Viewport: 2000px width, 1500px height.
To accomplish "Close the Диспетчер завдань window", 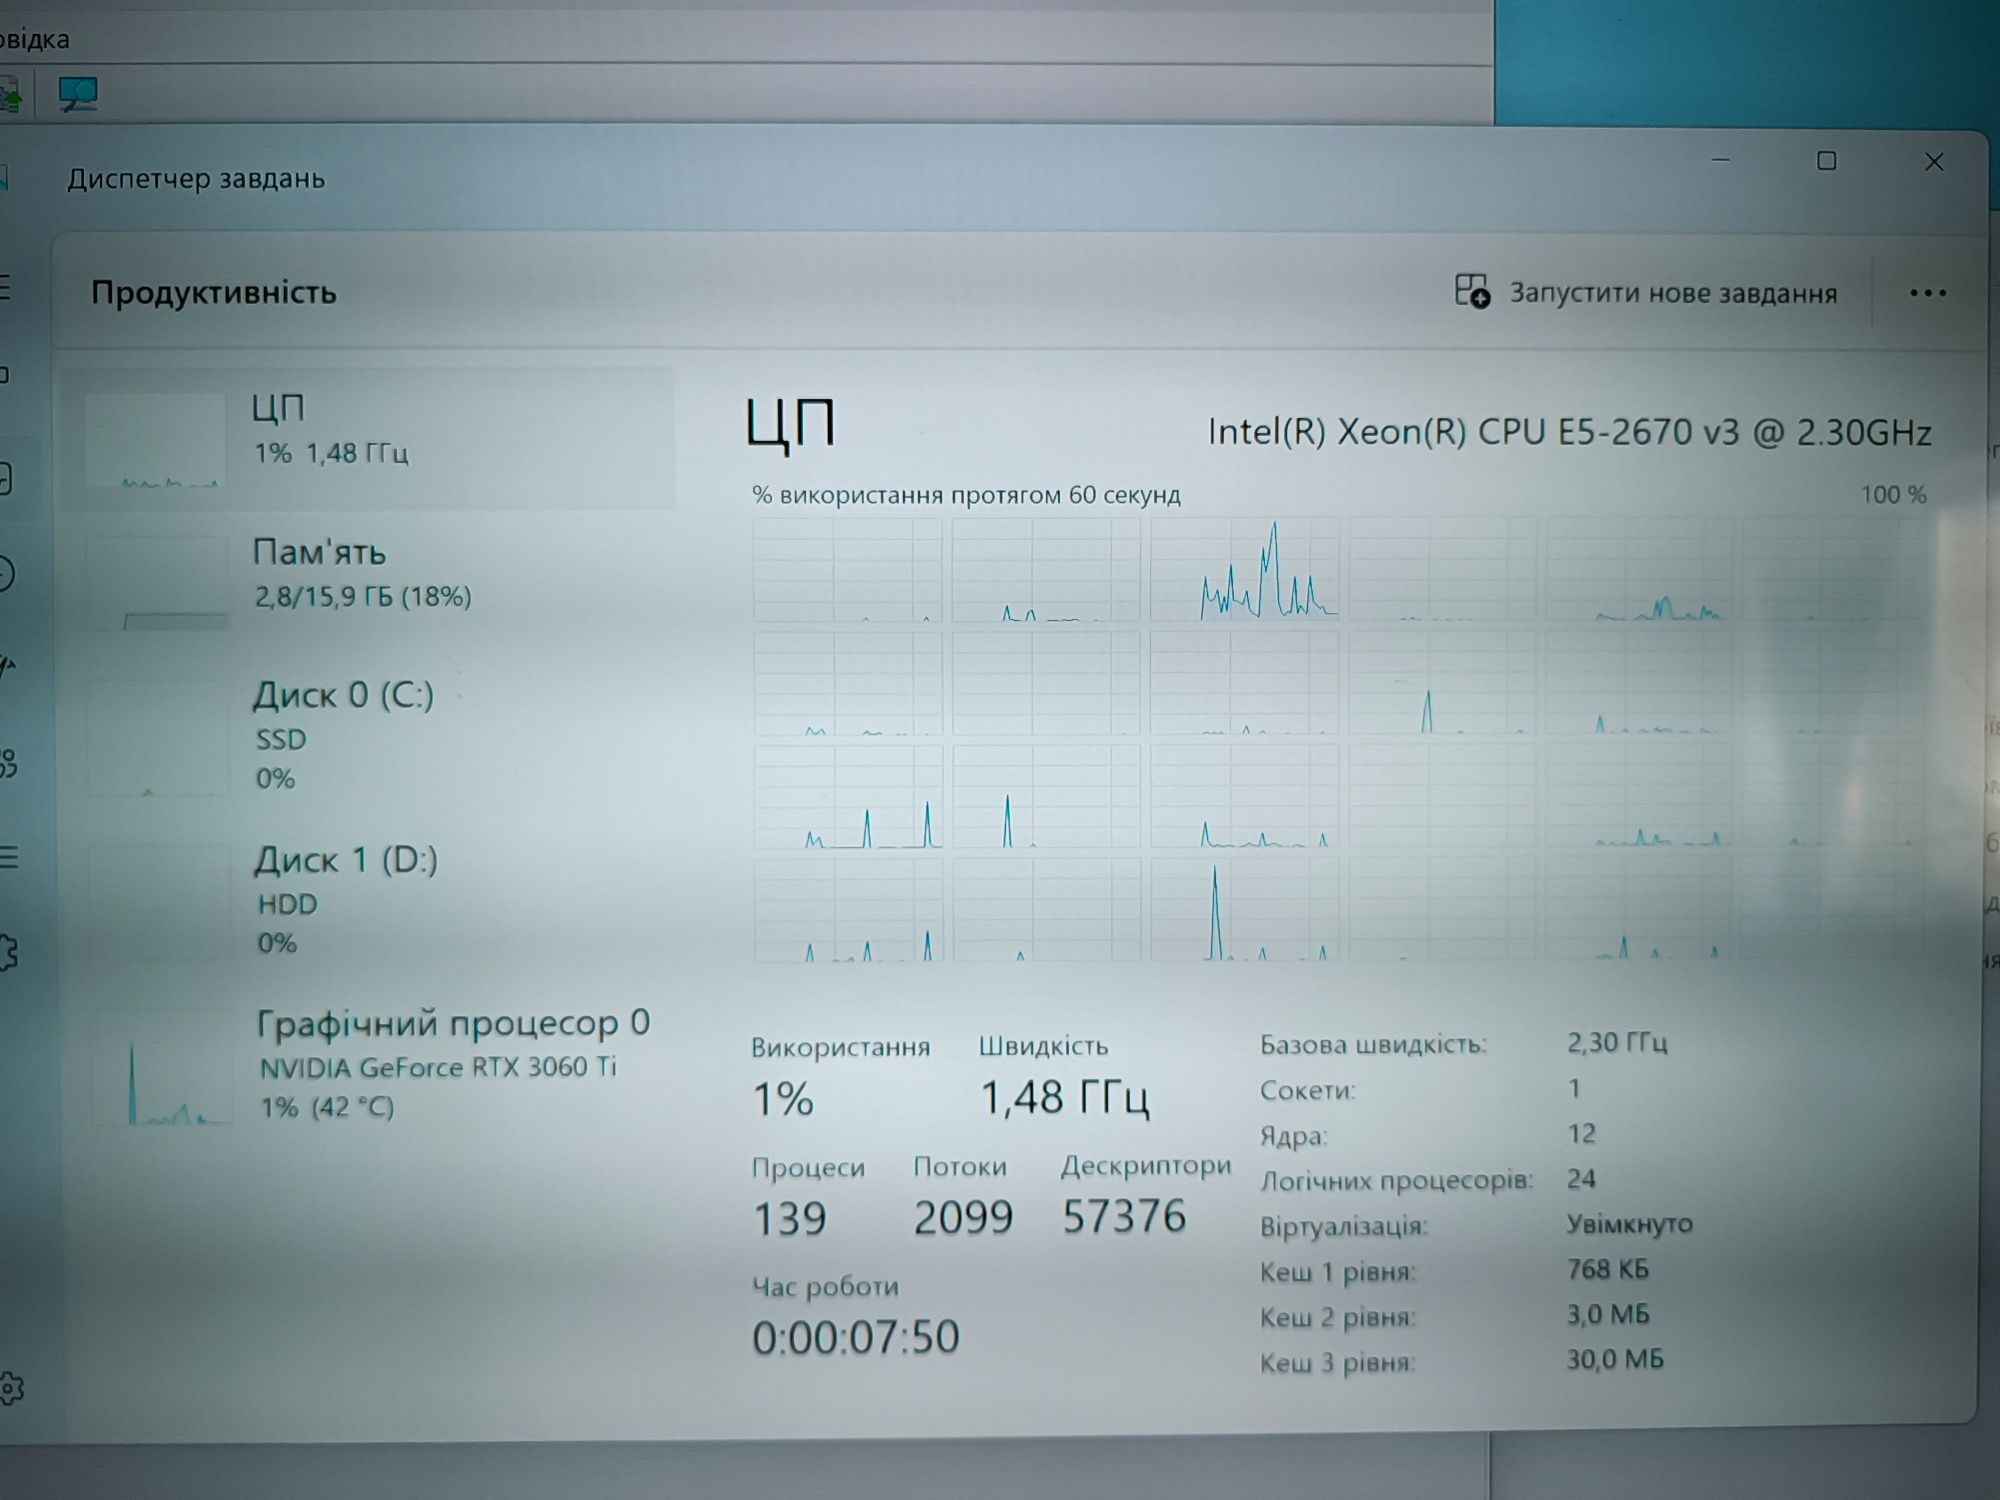I will tap(1934, 162).
